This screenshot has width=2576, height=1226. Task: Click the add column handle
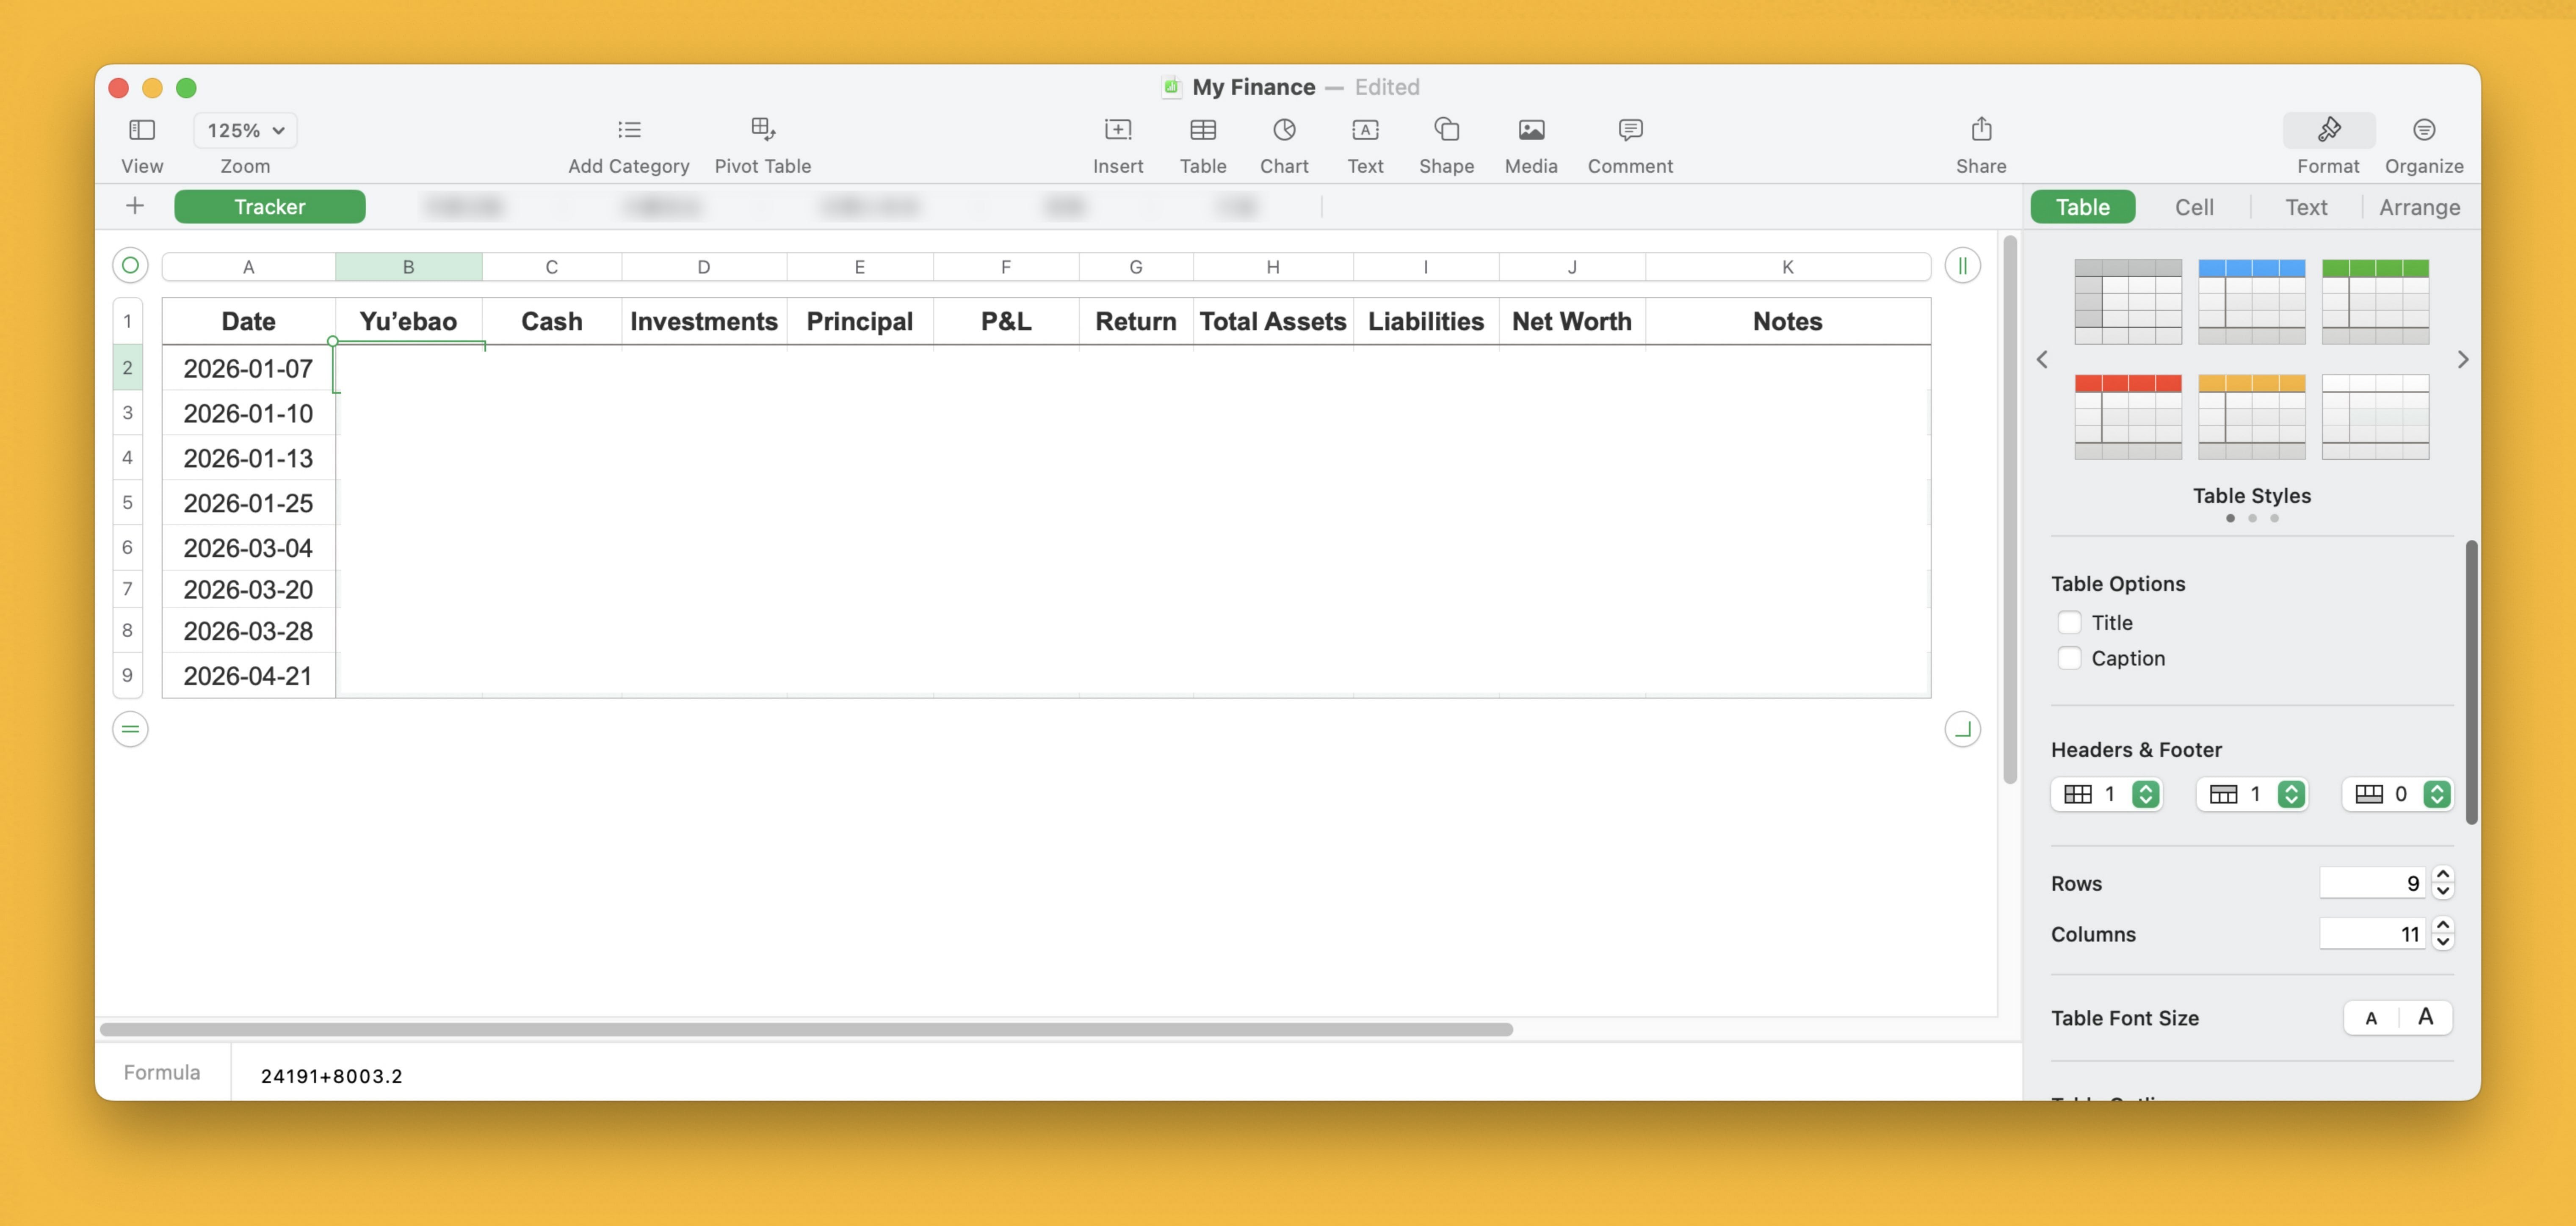click(x=1963, y=266)
